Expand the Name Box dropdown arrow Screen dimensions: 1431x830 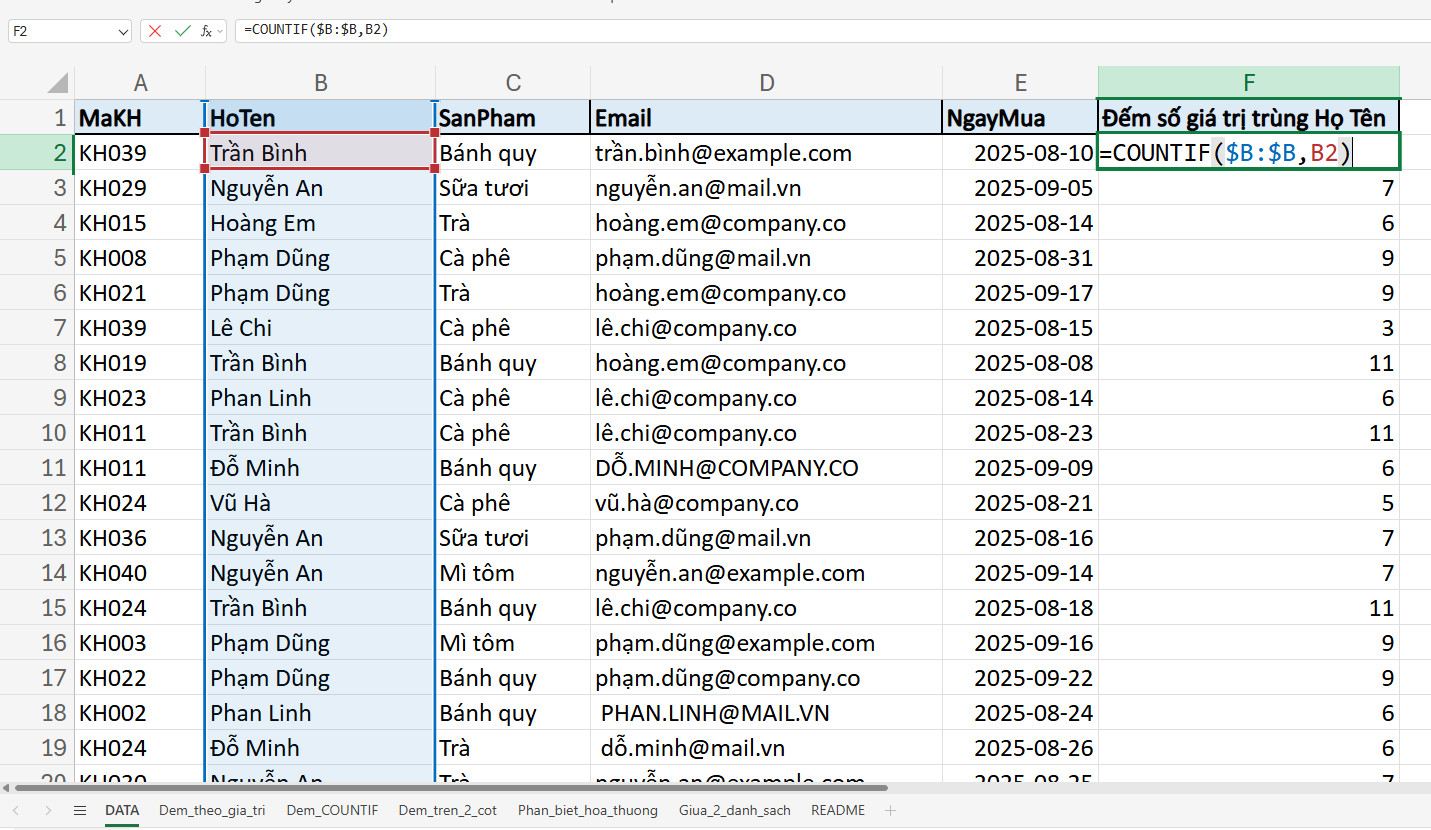[123, 31]
